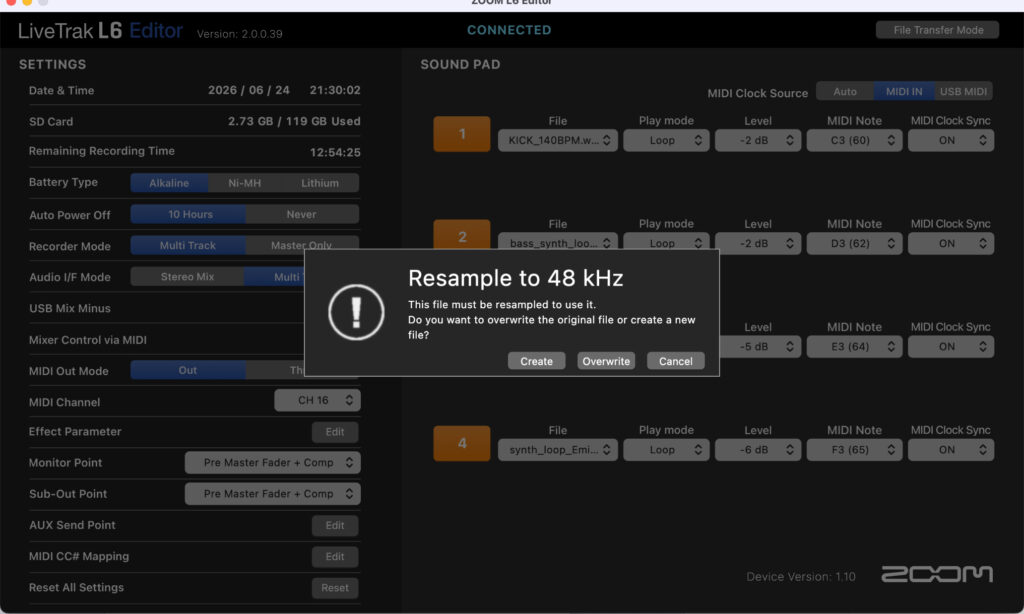The image size is (1024, 614).
Task: Open pad 1 File dropdown KICK_140BPM
Action: [x=558, y=140]
